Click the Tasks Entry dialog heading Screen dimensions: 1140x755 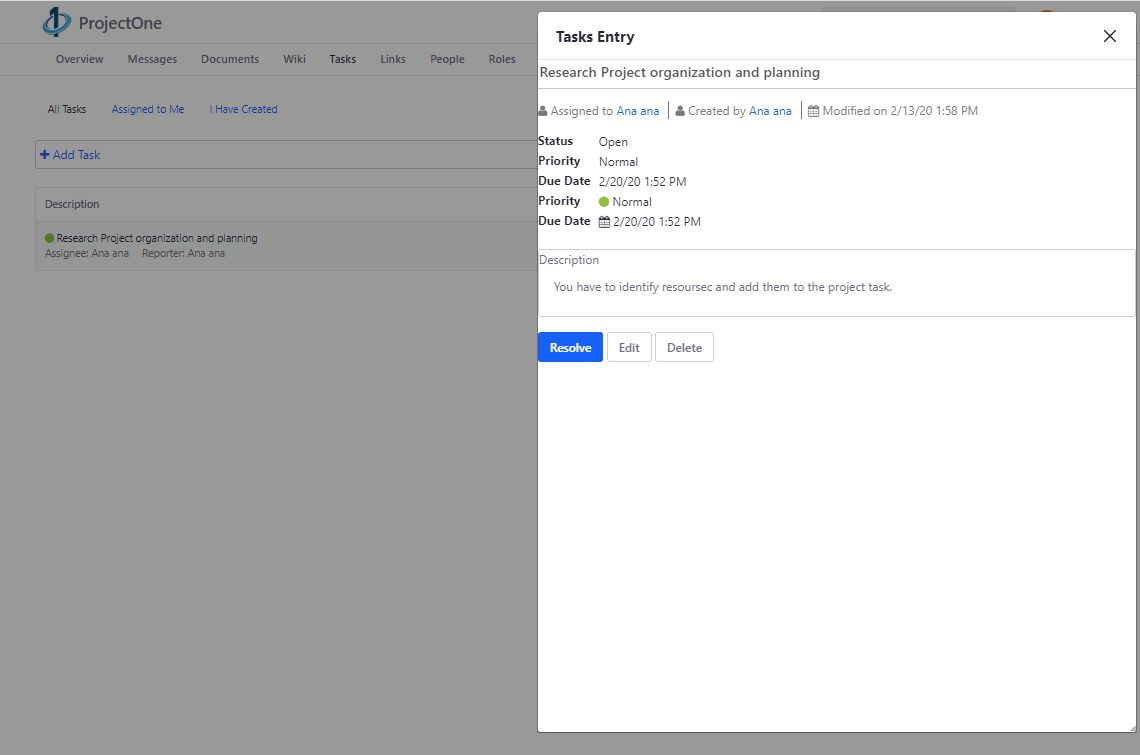tap(595, 36)
